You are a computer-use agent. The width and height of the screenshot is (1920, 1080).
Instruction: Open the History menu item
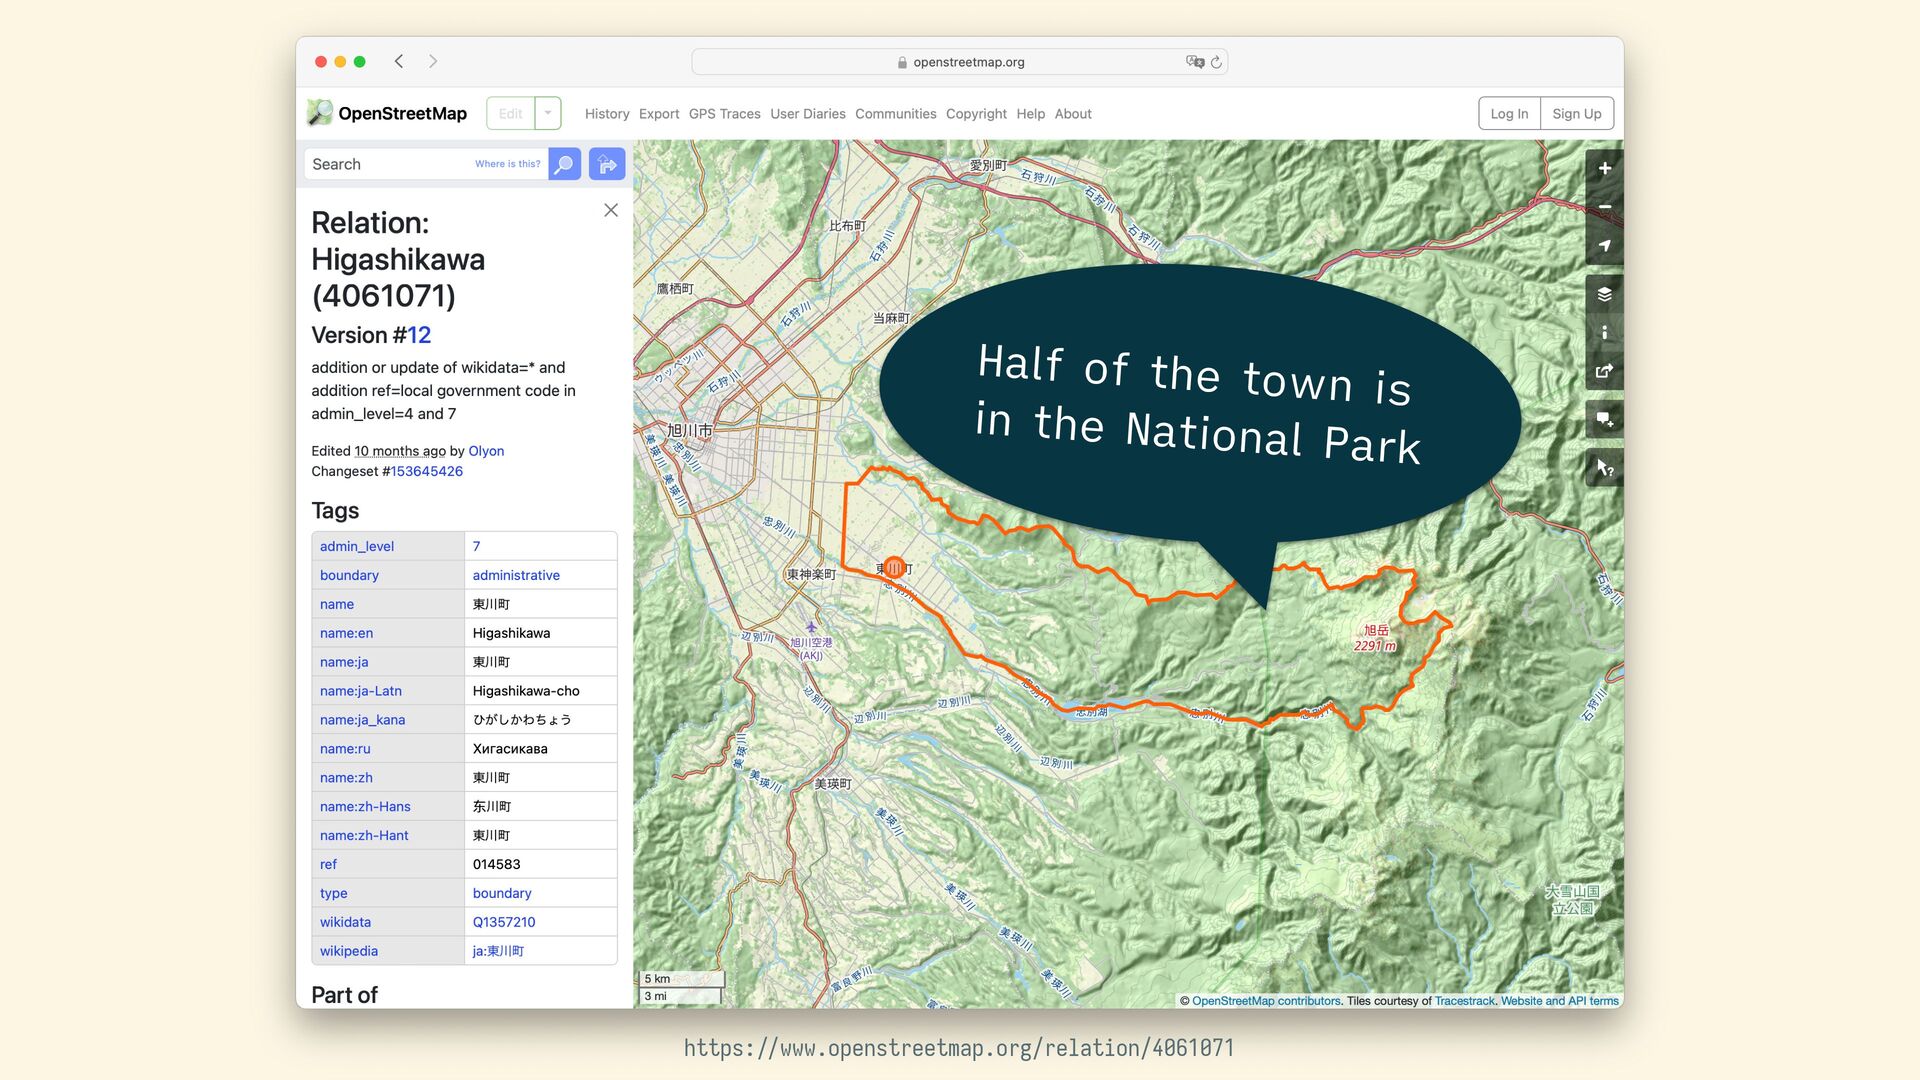pyautogui.click(x=607, y=114)
